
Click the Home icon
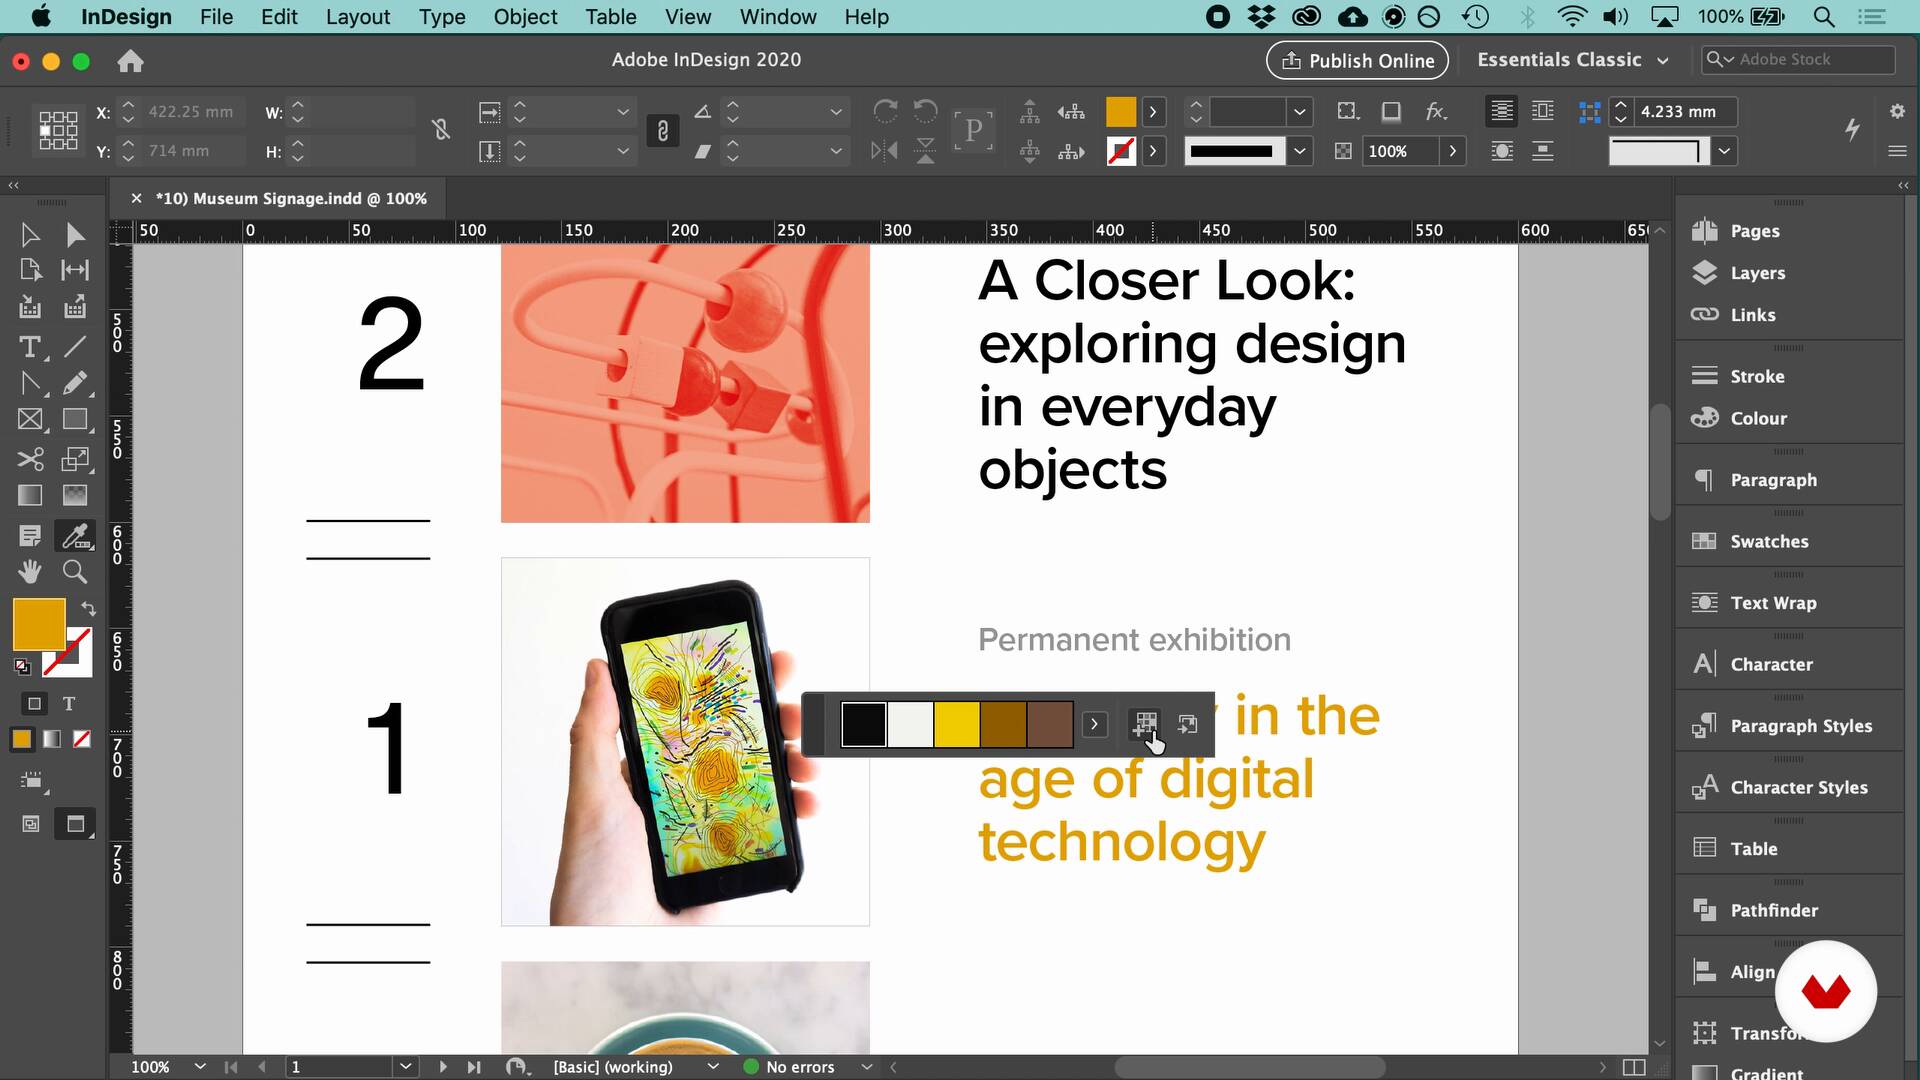130,61
